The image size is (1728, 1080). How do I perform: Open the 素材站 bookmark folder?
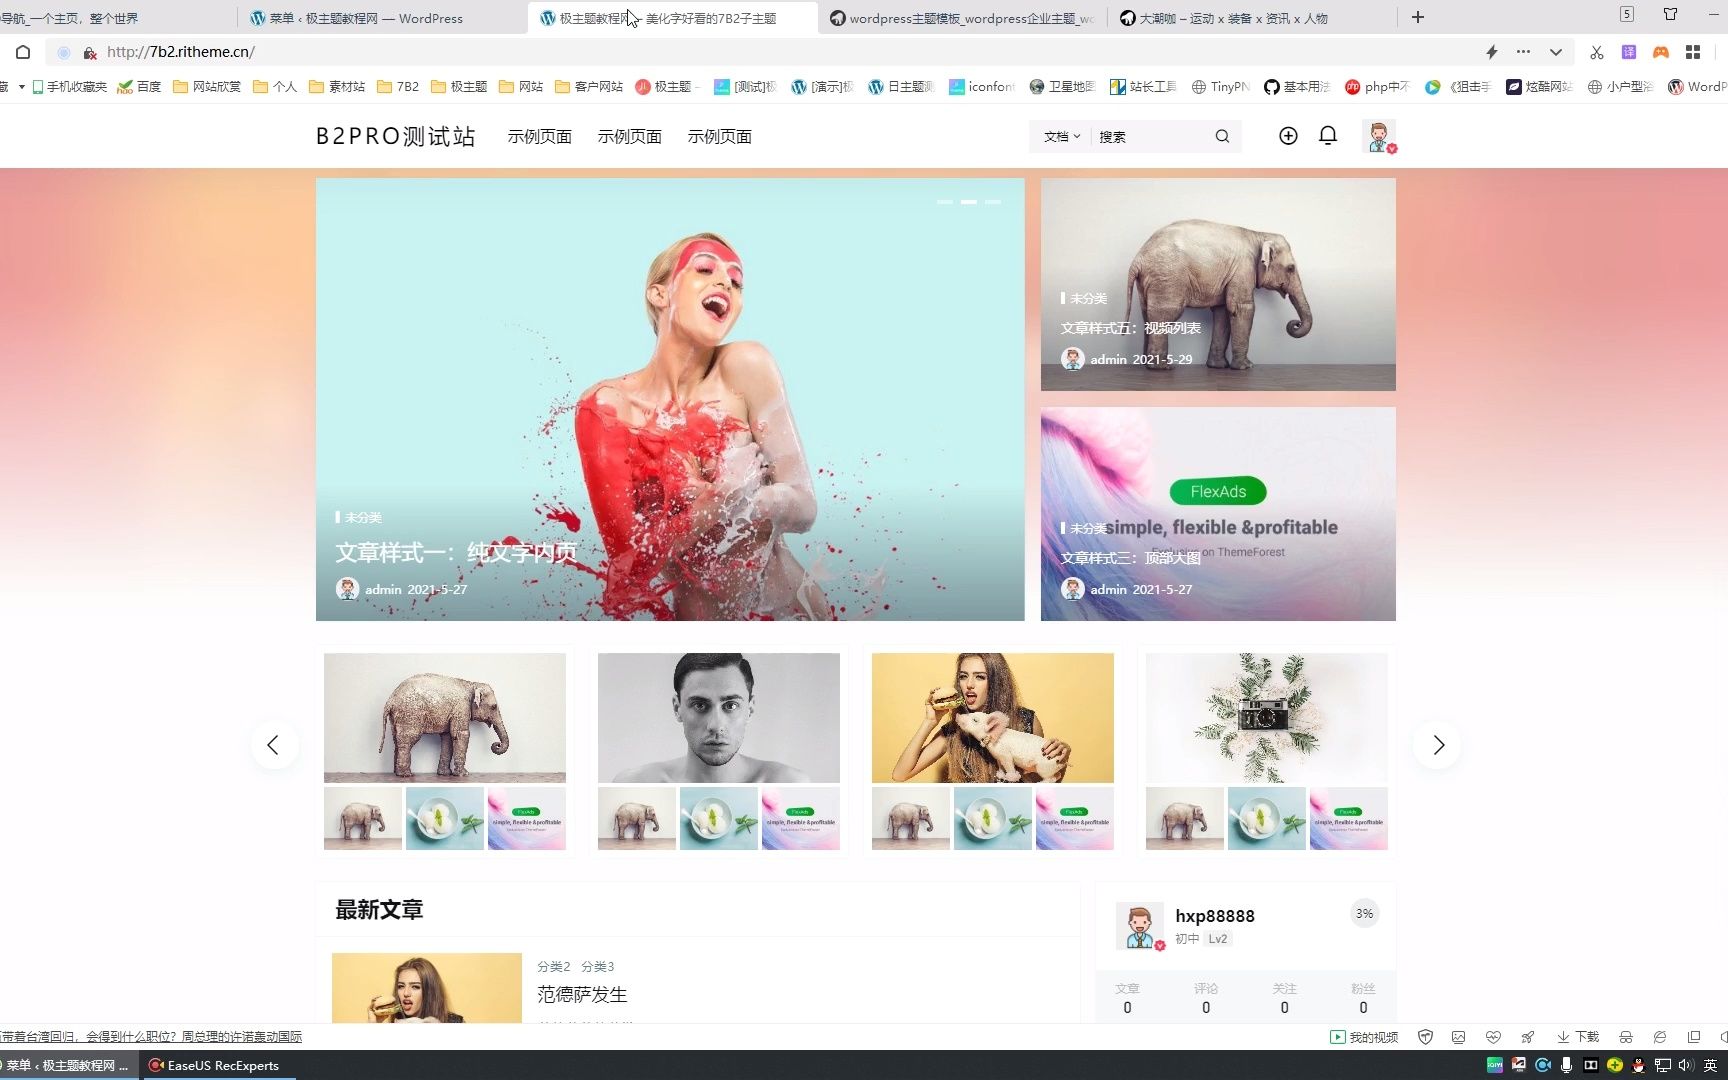[x=337, y=87]
